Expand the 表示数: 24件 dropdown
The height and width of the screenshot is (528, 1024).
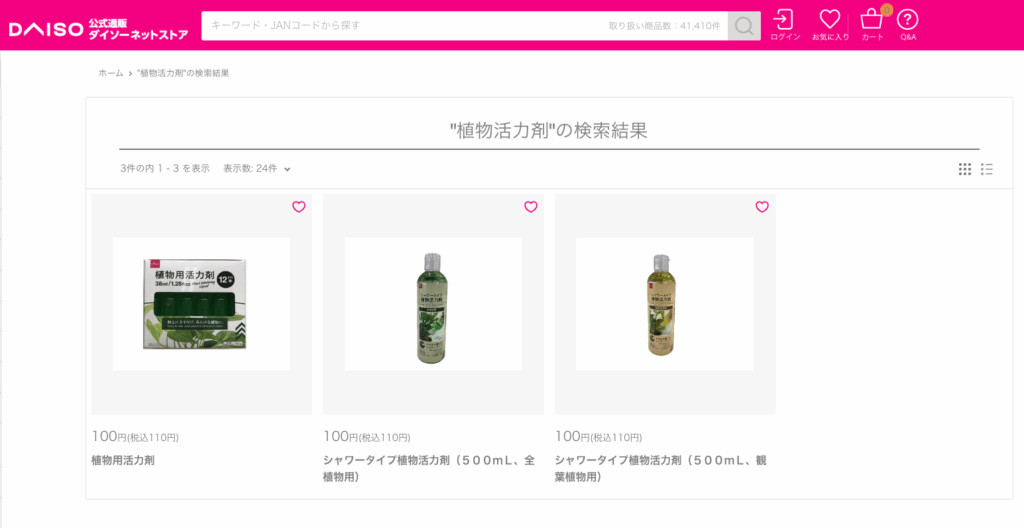click(x=257, y=169)
